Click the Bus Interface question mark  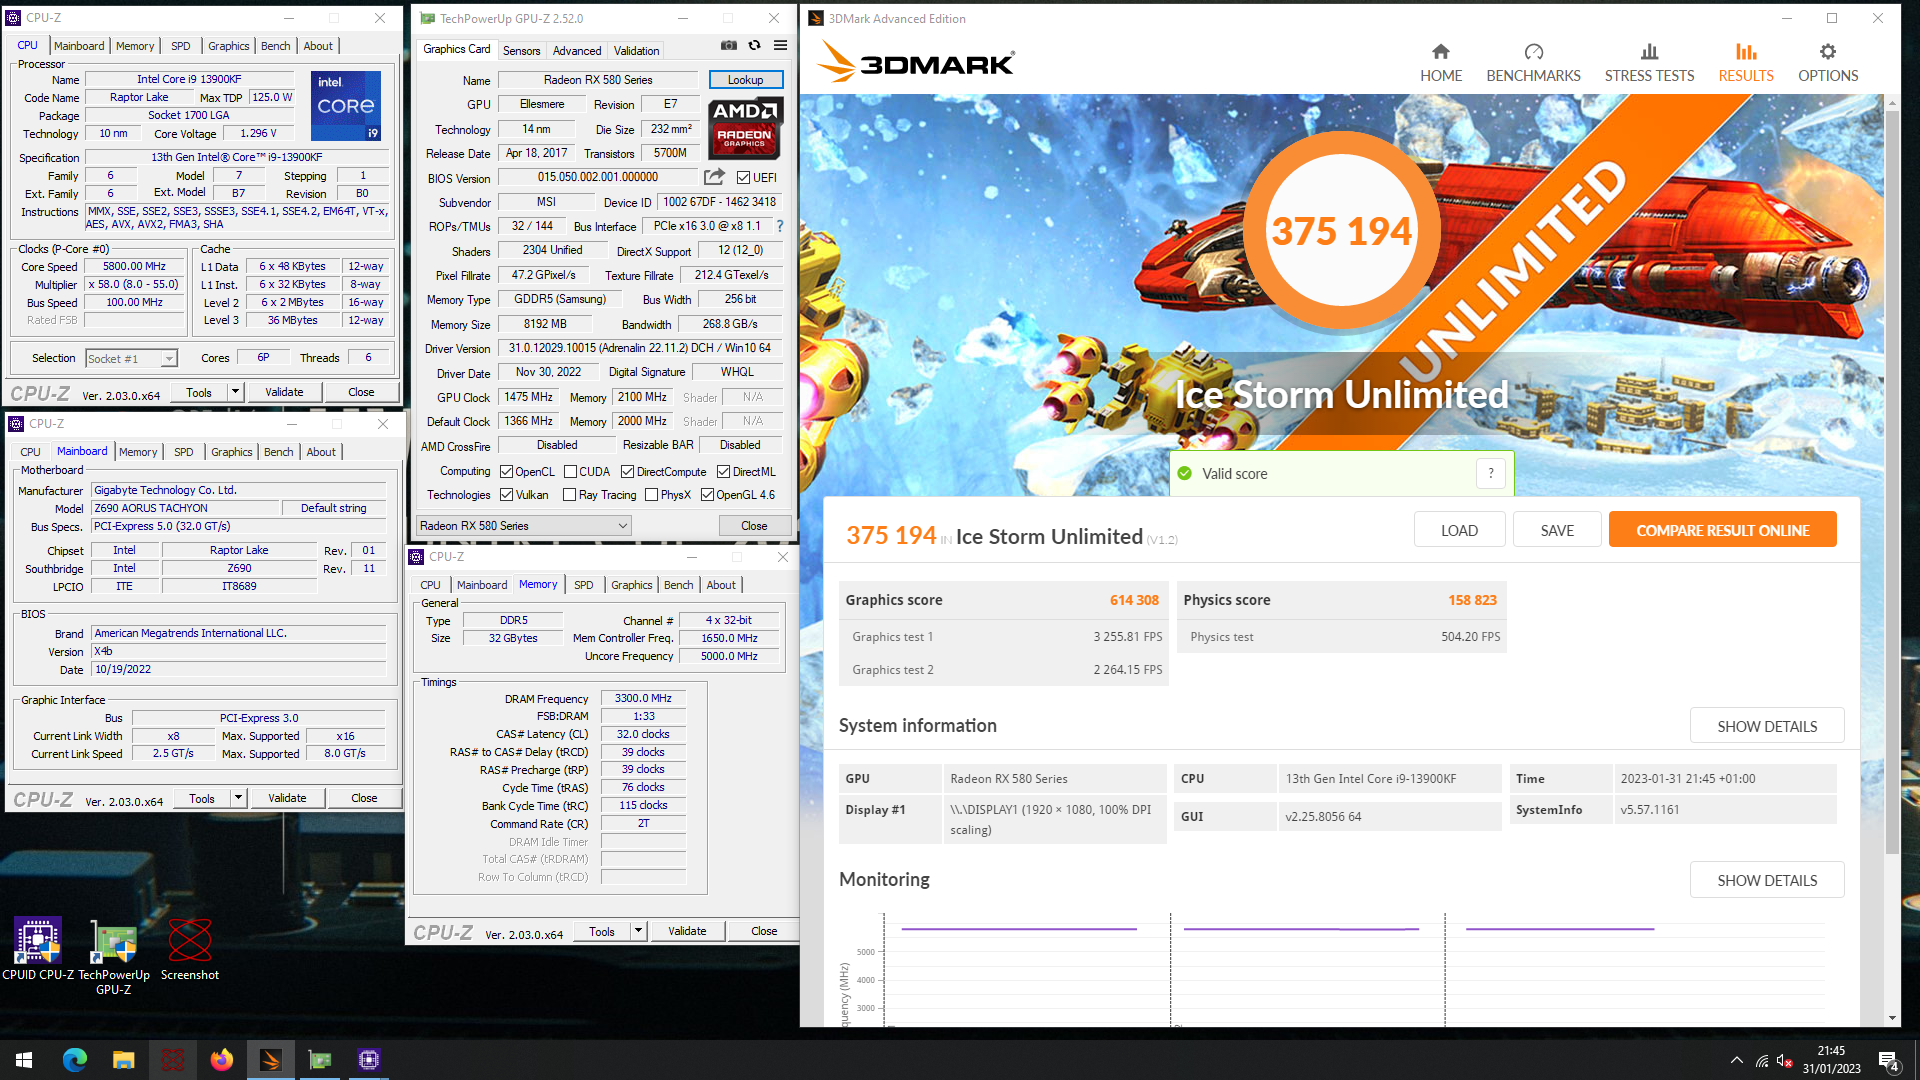(x=780, y=226)
